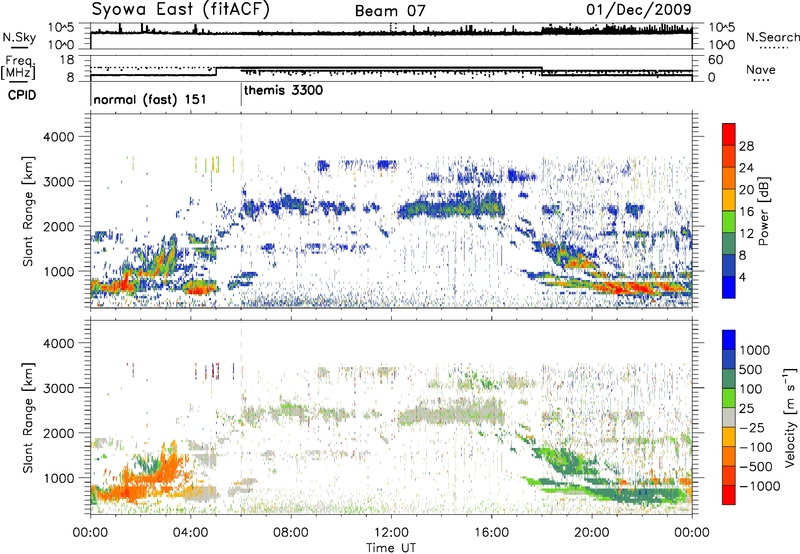This screenshot has width=800, height=554.
Task: Click the red top segment of power colorbar
Action: pos(729,135)
